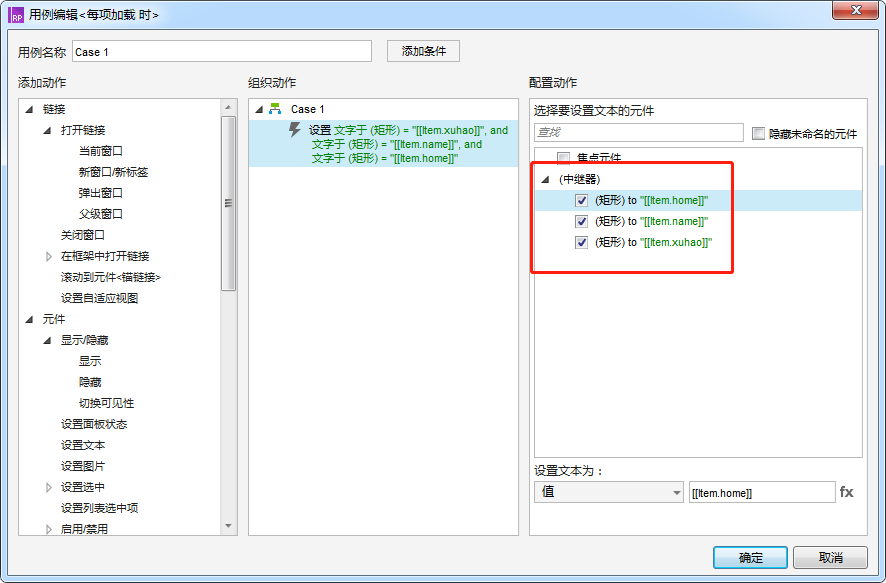
Task: Collapse the 元件 category
Action: coord(29,319)
